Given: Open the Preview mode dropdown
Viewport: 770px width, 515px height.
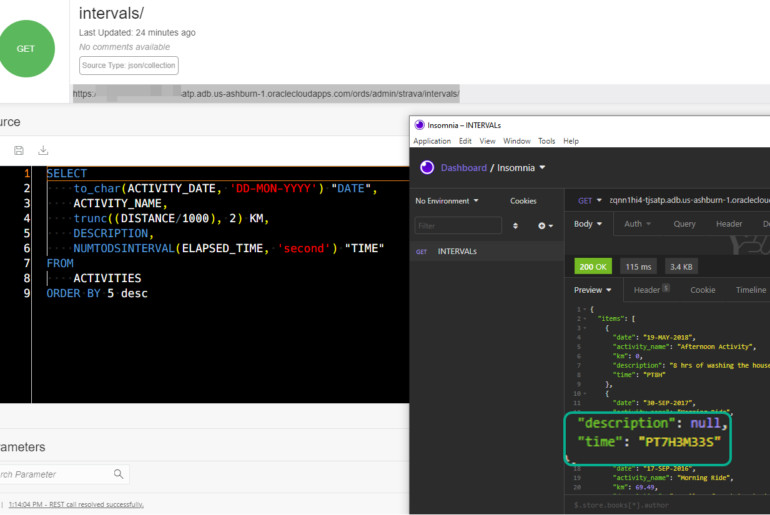Looking at the screenshot, I should coord(592,290).
